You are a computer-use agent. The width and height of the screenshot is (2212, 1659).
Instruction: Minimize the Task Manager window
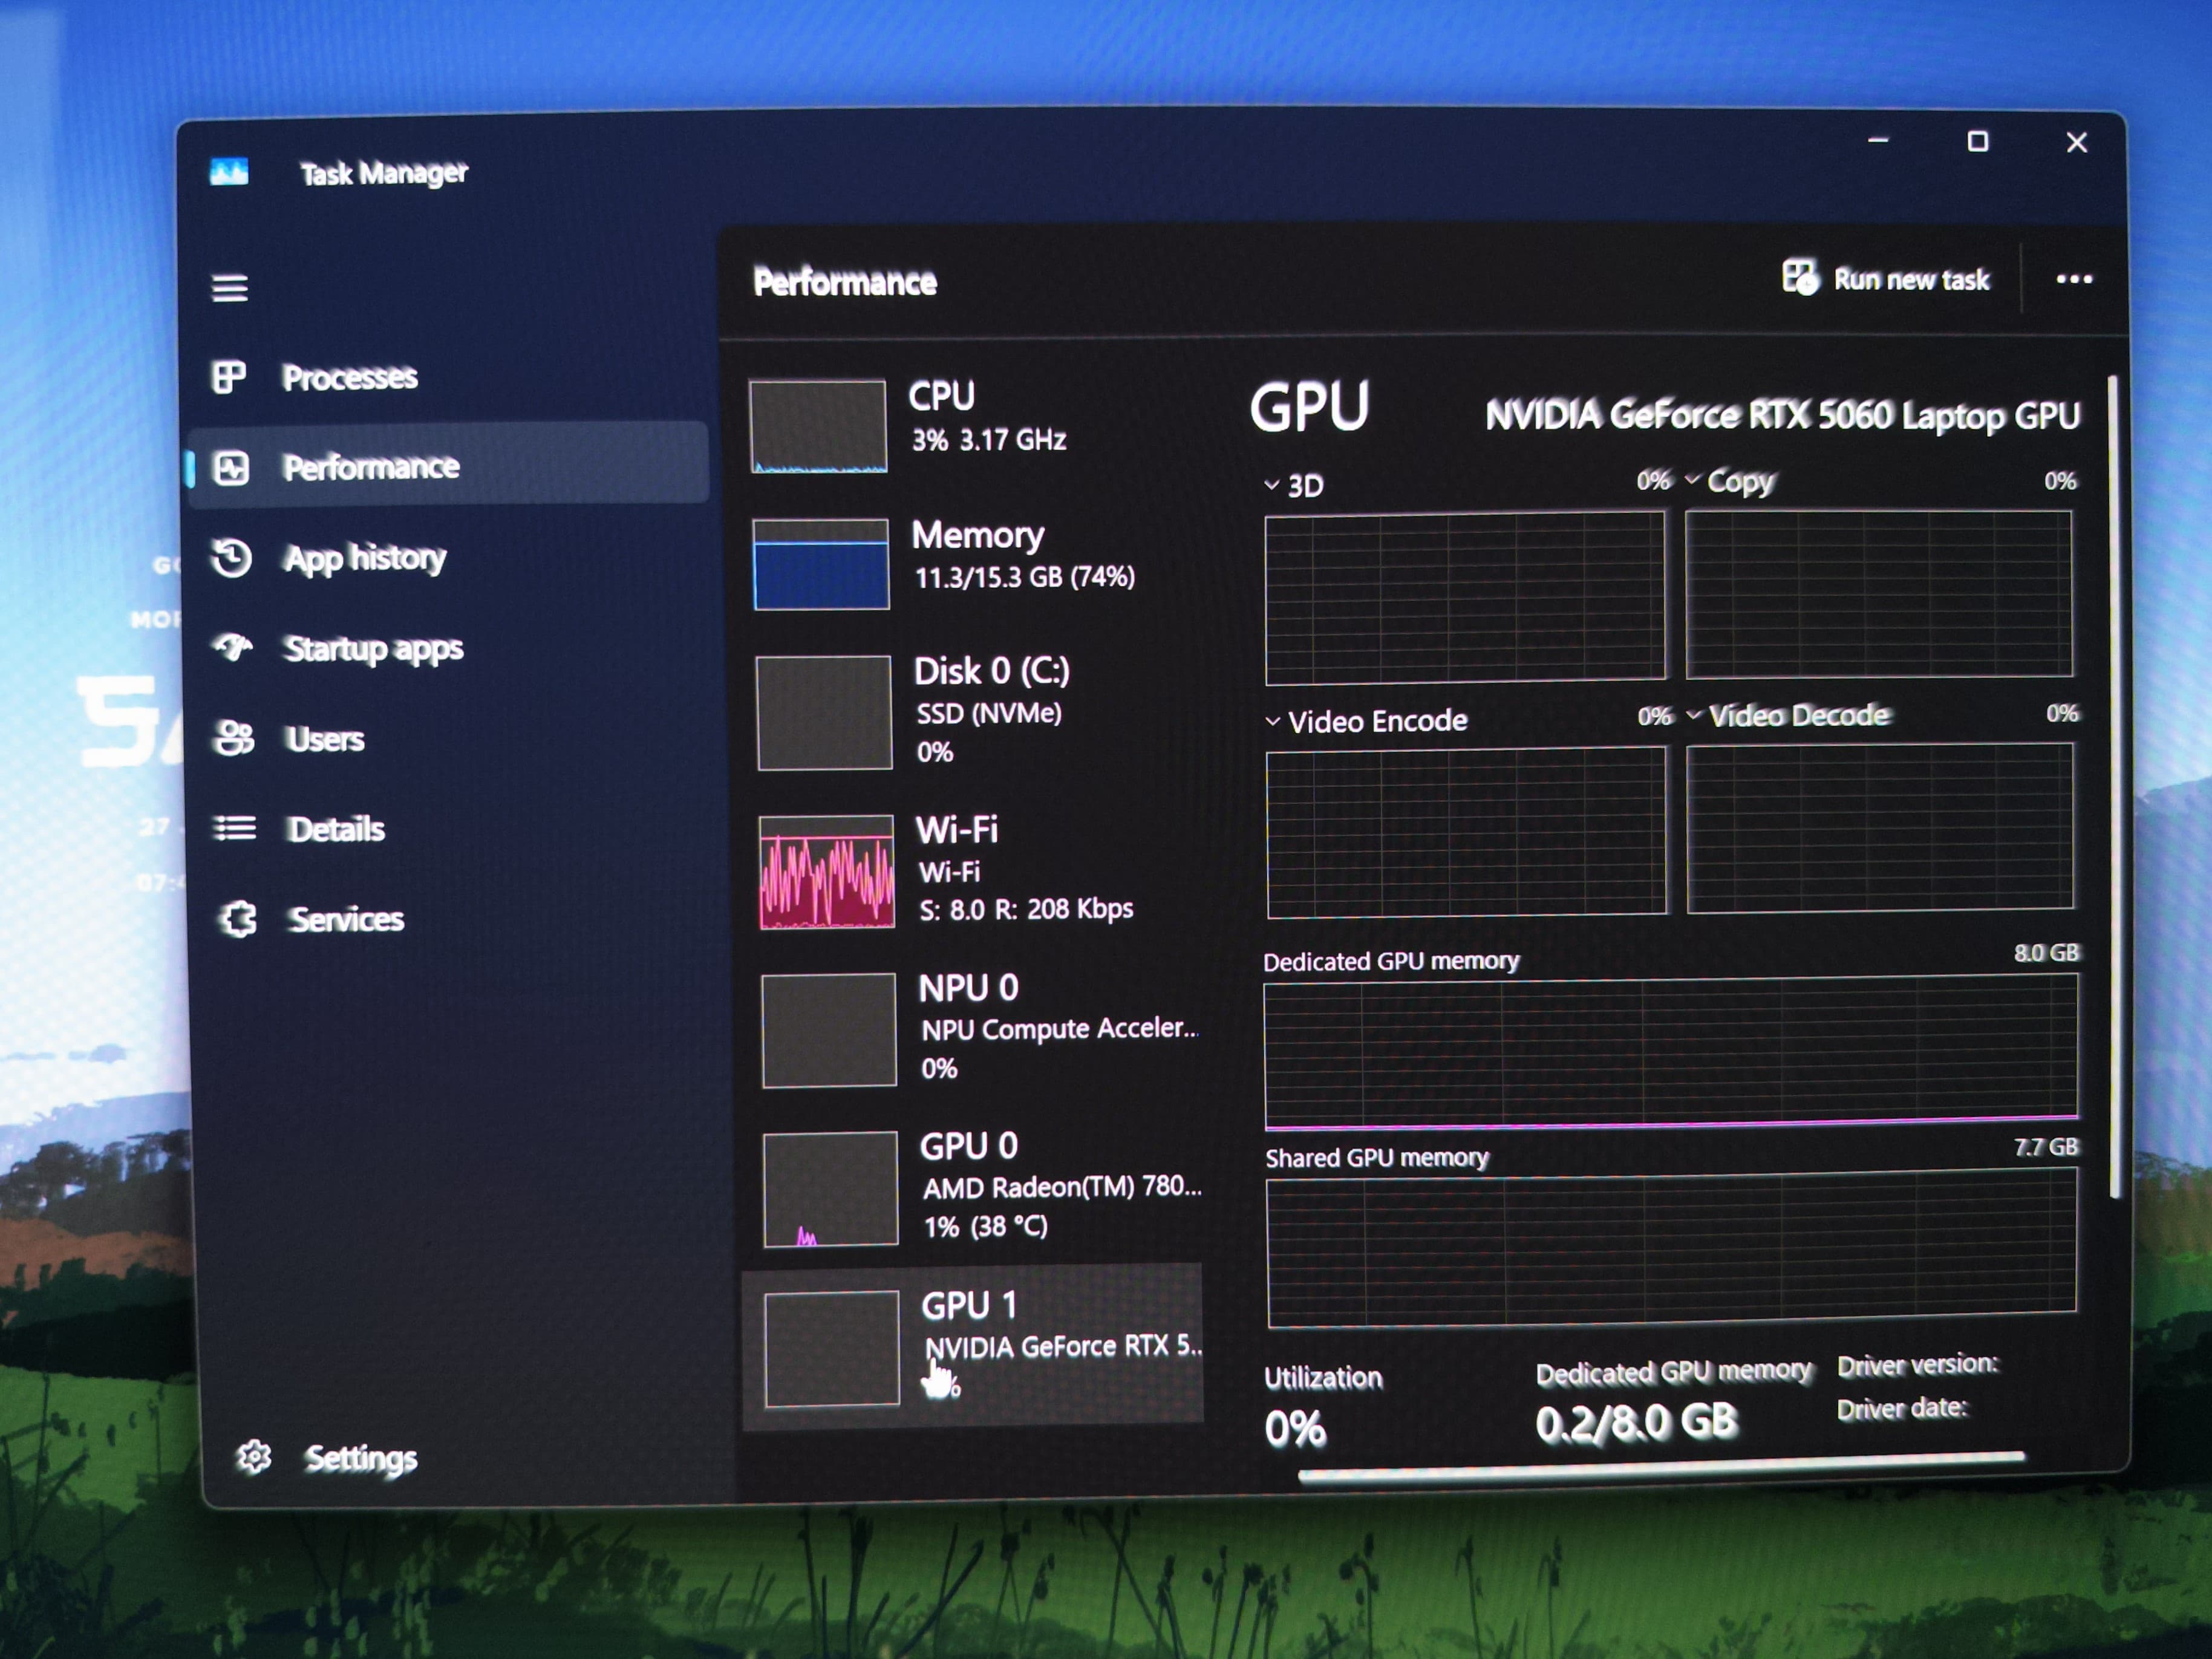click(x=1879, y=141)
